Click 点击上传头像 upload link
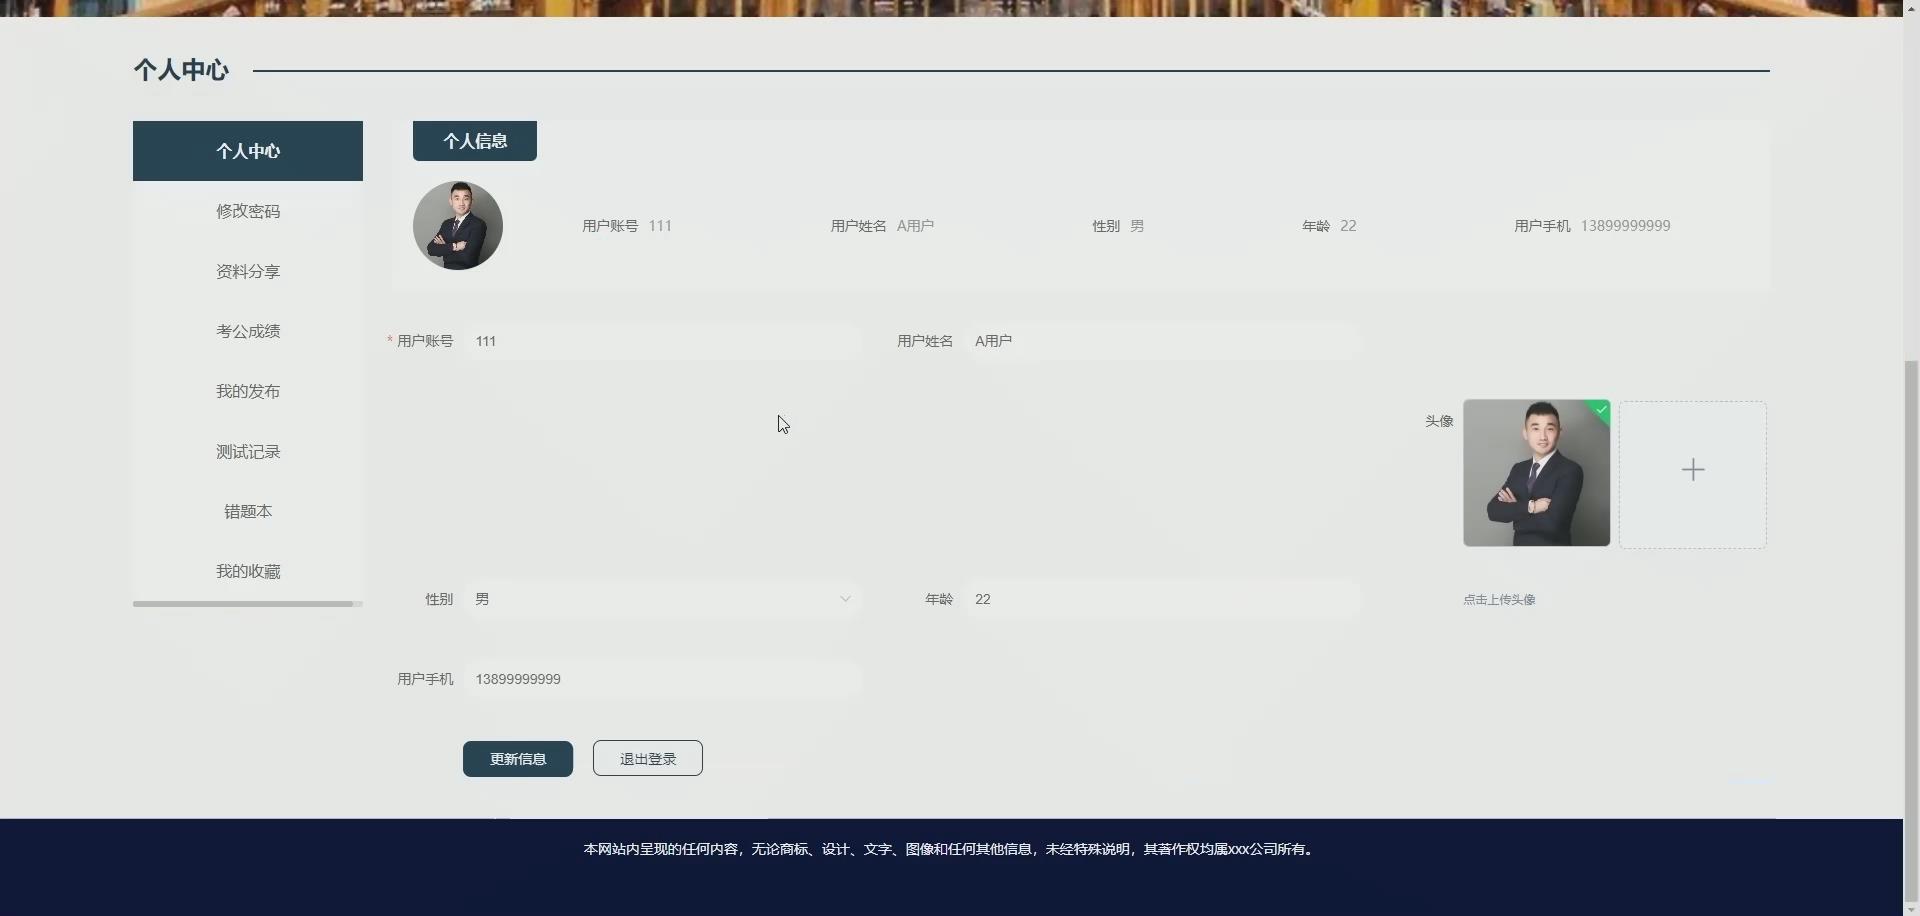Viewport: 1920px width, 916px height. 1499,599
